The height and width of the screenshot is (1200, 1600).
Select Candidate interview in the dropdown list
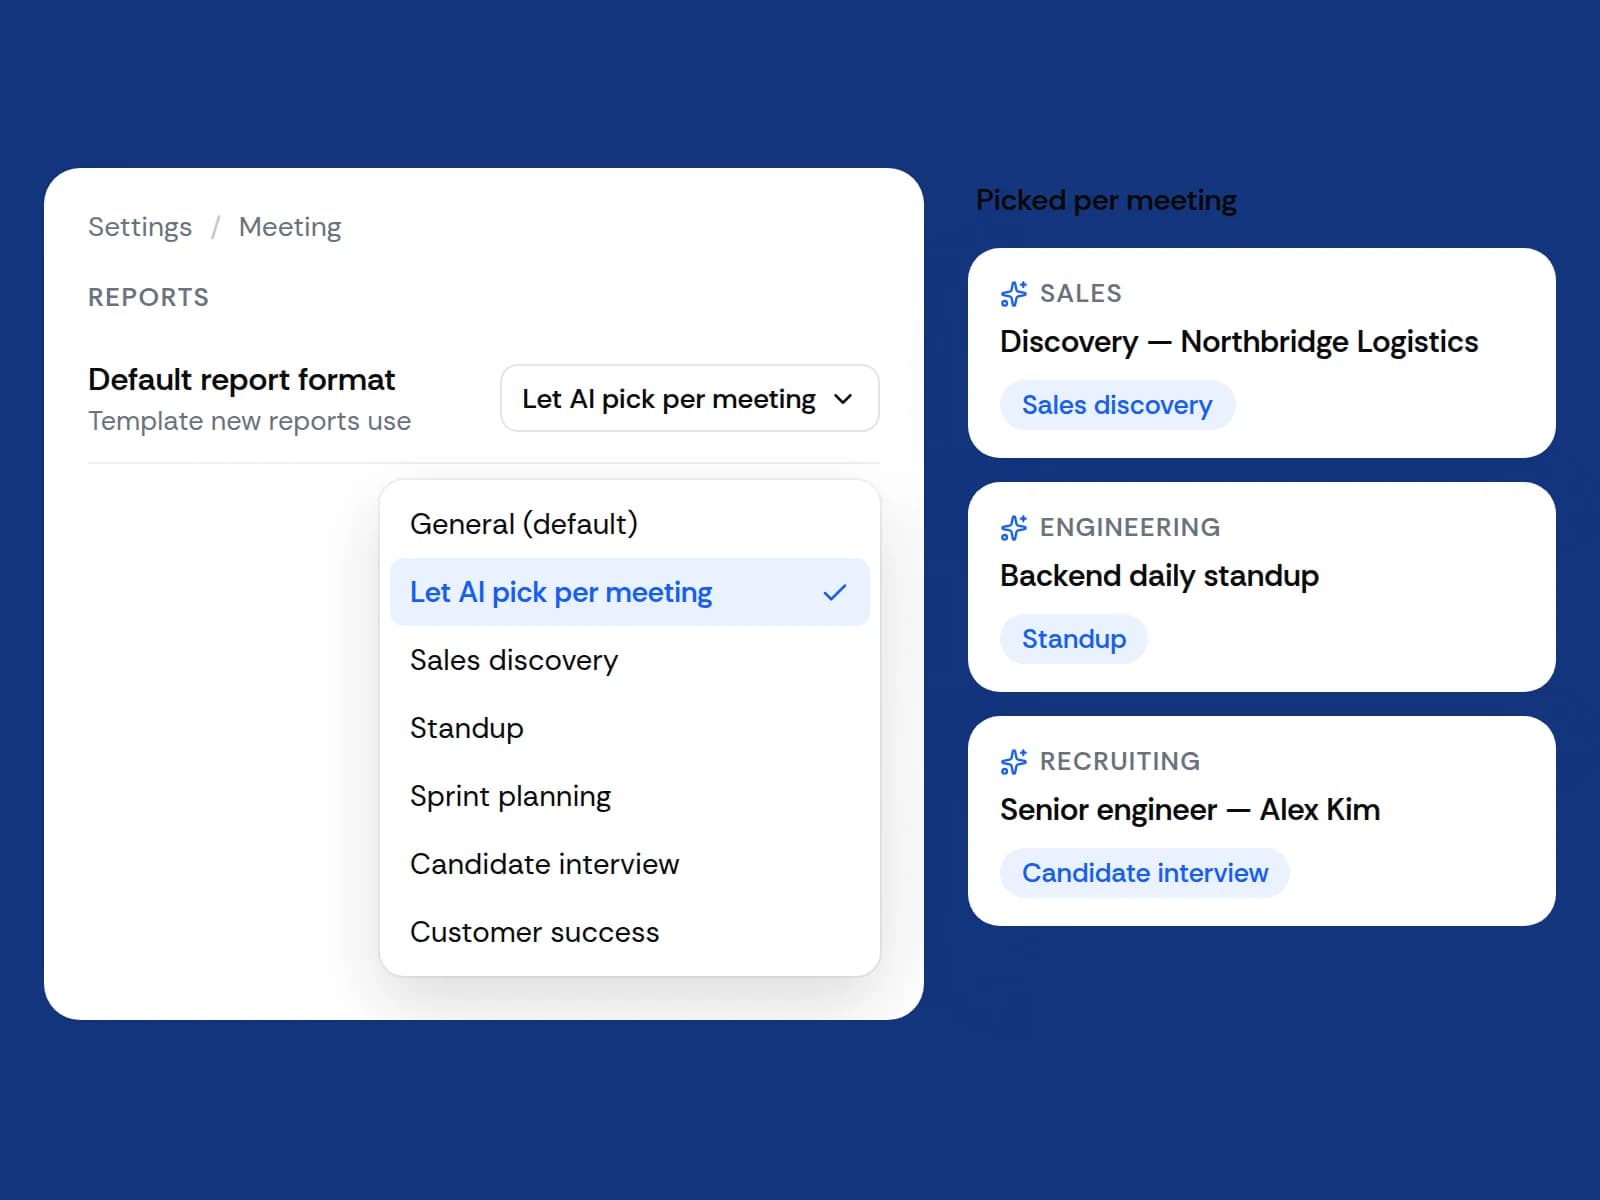pos(629,864)
